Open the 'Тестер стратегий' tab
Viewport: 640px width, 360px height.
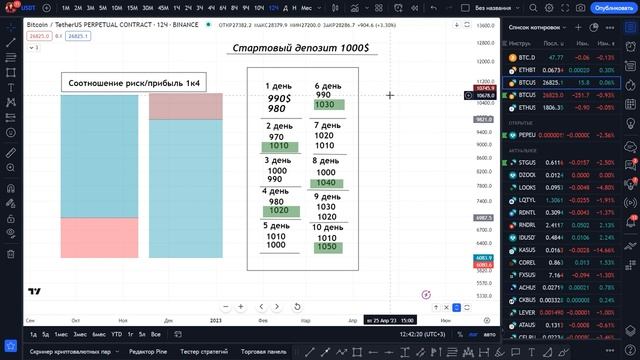[204, 351]
